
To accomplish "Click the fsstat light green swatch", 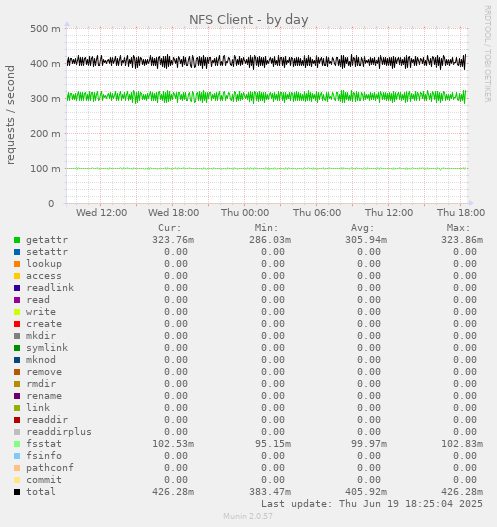I will point(17,444).
